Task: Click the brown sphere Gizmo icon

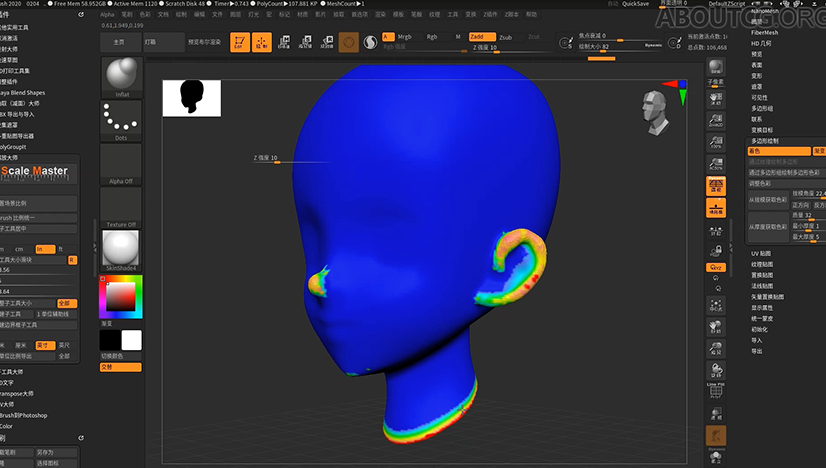Action: [x=348, y=42]
